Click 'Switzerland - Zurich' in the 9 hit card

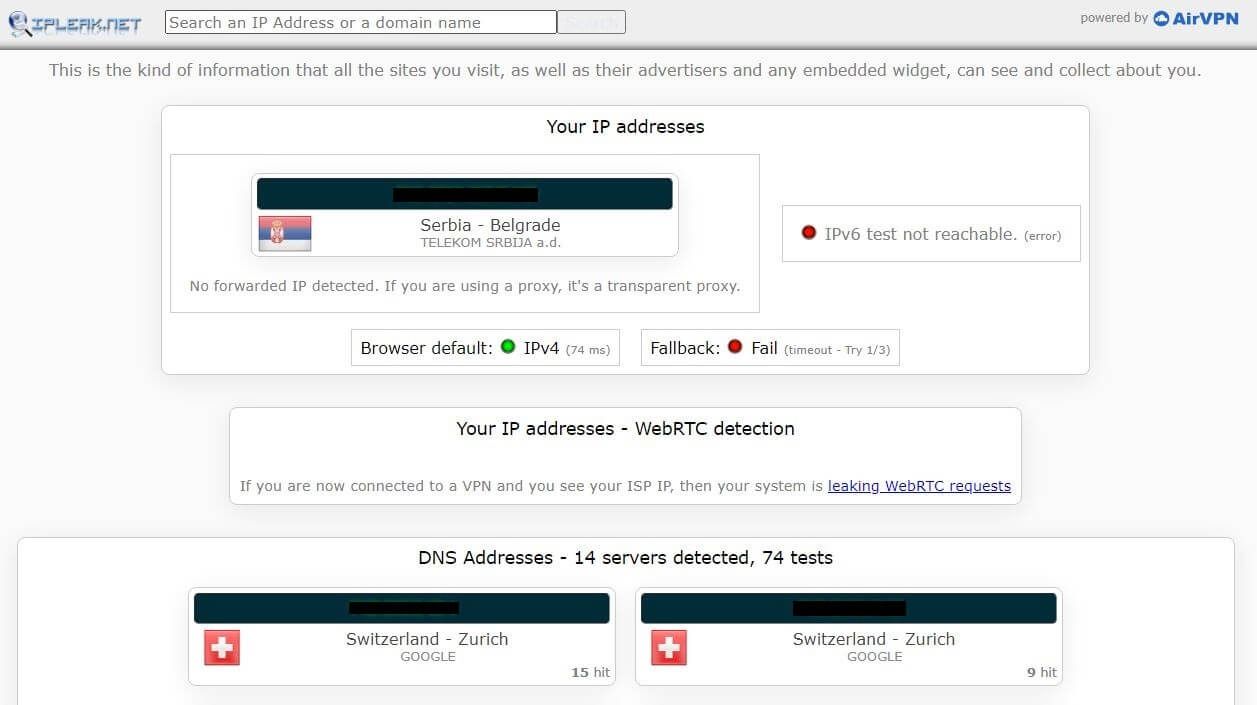[874, 639]
